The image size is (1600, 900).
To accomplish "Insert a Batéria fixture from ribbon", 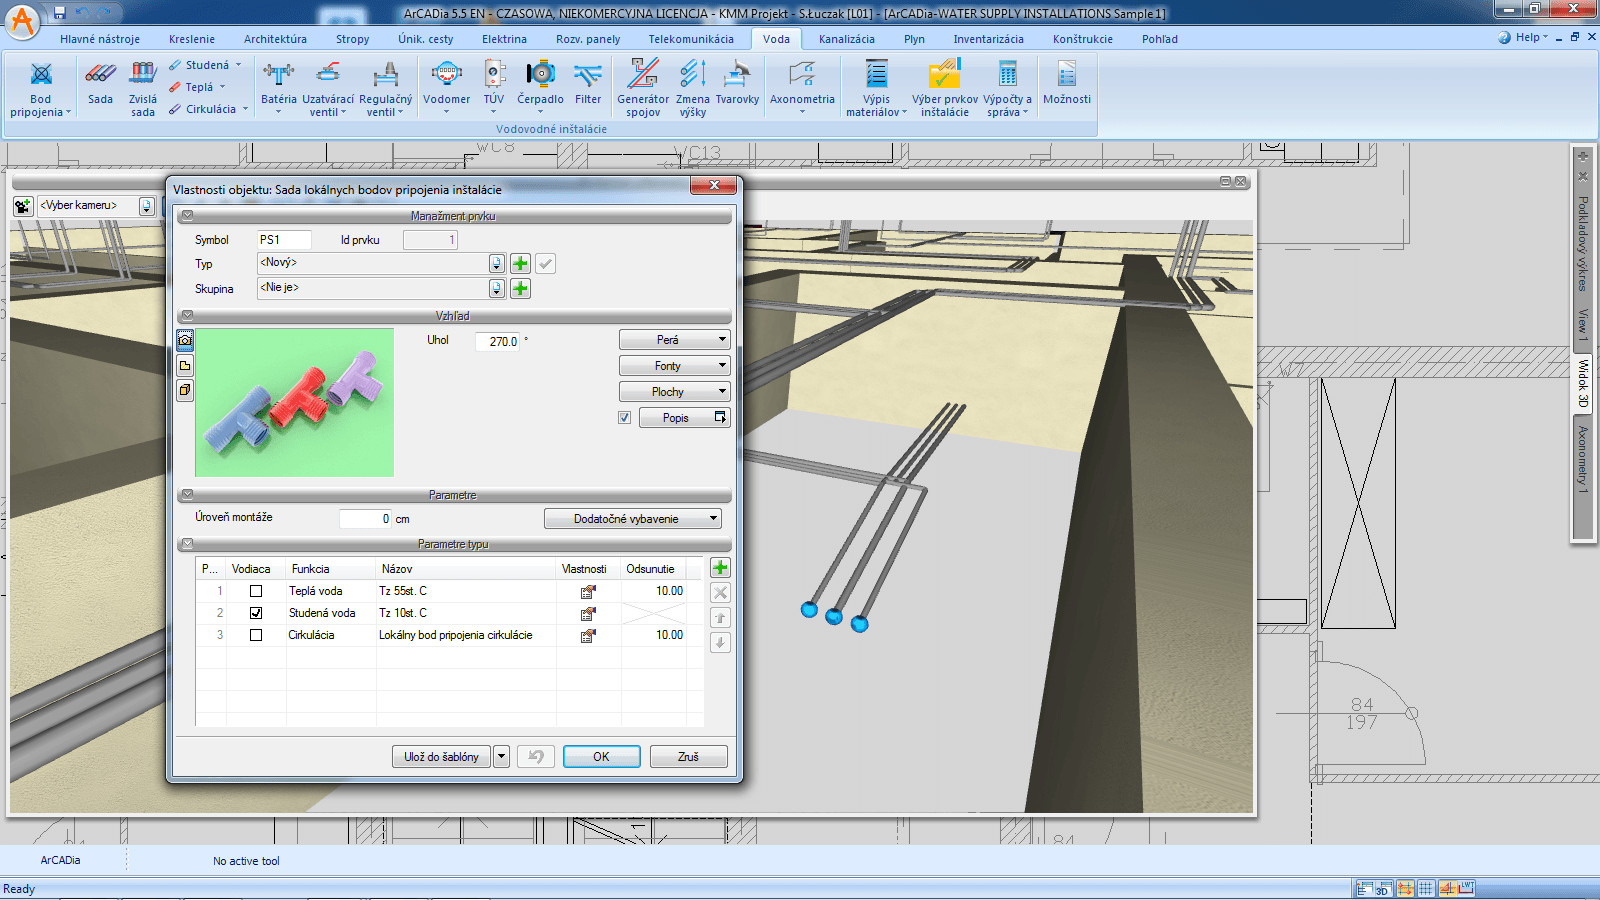I will (279, 74).
